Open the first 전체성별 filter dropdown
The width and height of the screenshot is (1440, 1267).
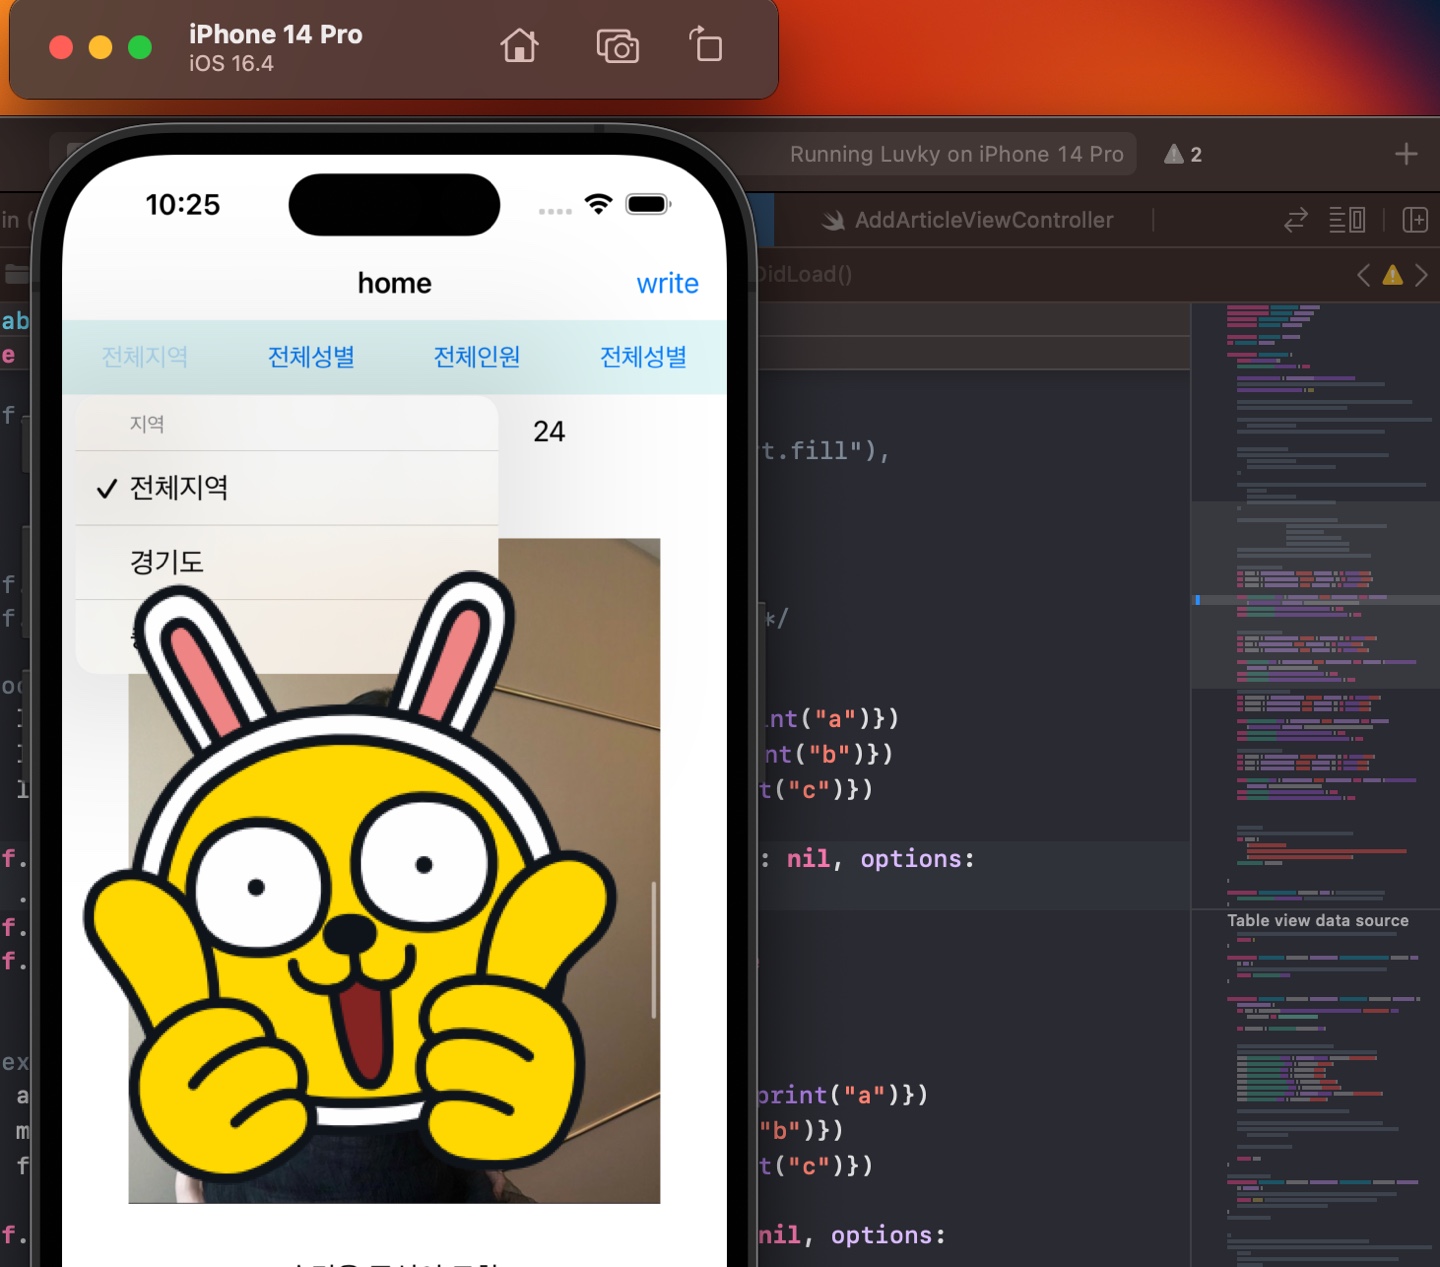(311, 357)
